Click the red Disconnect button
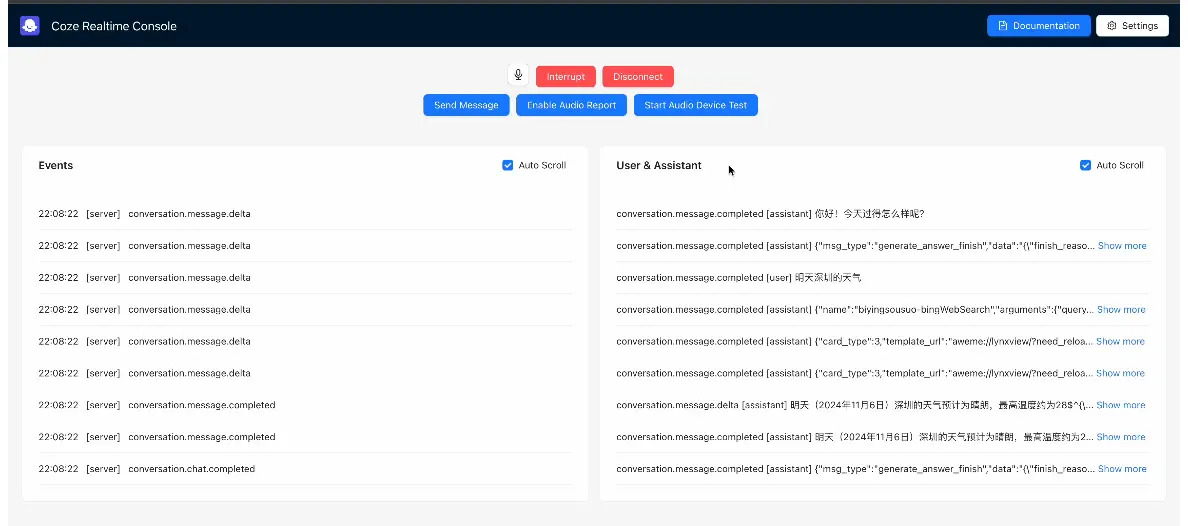The height and width of the screenshot is (526, 1188). point(638,77)
